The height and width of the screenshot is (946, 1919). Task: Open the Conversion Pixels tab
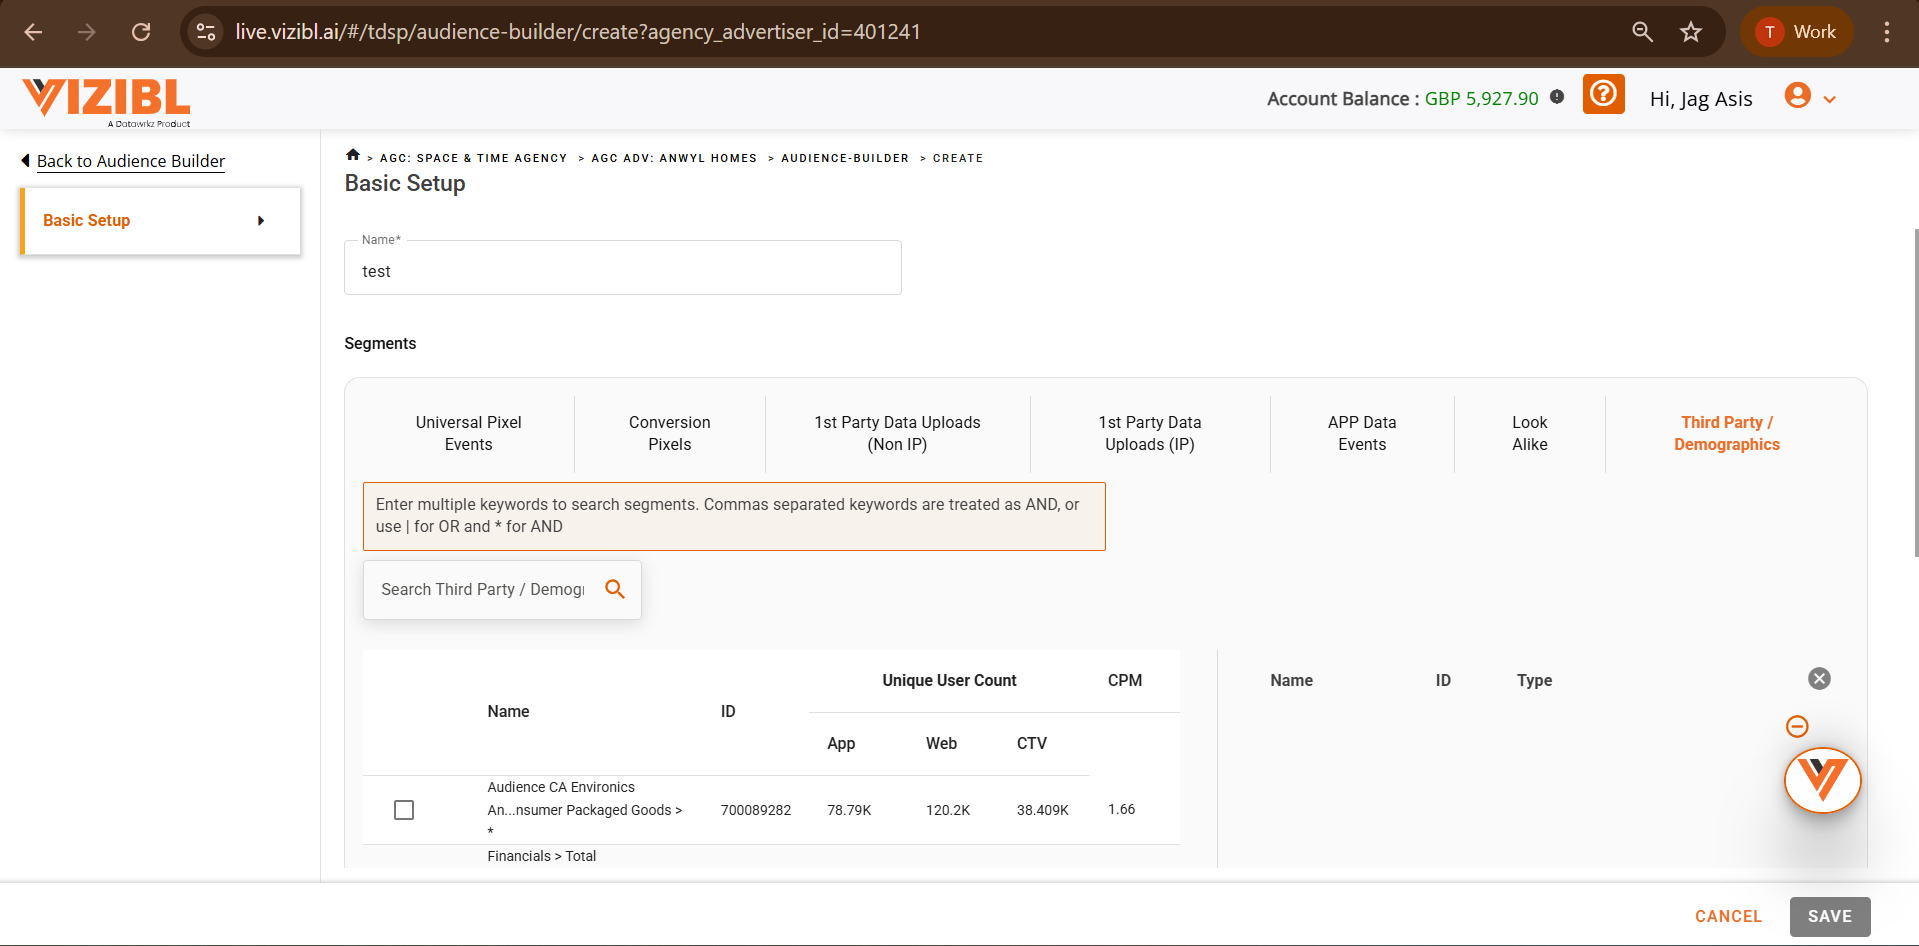pos(669,434)
